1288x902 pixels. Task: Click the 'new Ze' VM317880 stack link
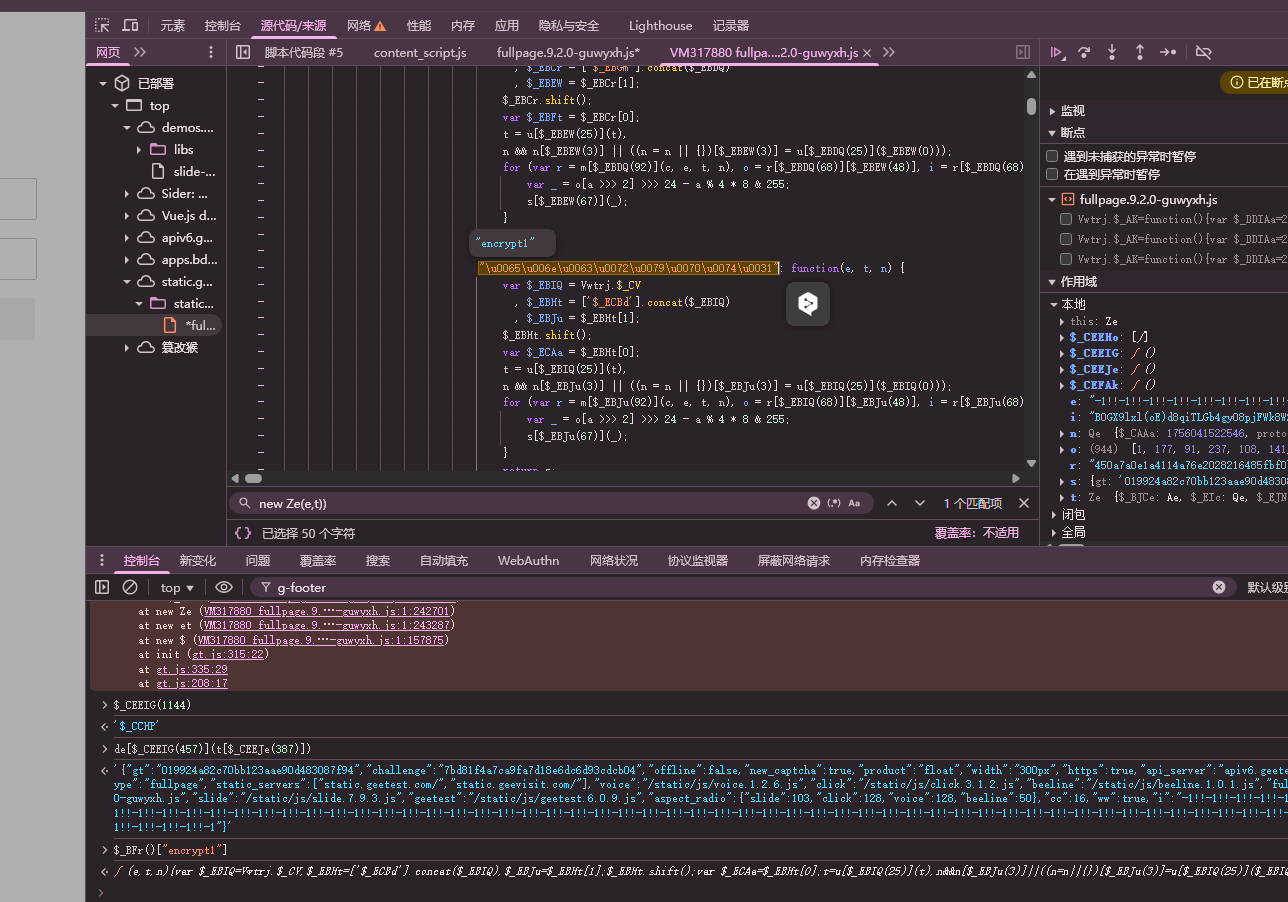click(326, 610)
